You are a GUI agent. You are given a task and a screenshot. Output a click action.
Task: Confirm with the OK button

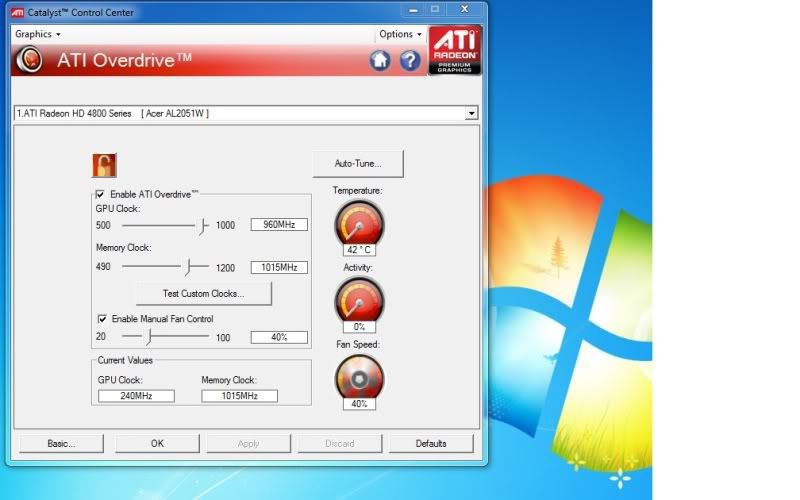(x=157, y=443)
